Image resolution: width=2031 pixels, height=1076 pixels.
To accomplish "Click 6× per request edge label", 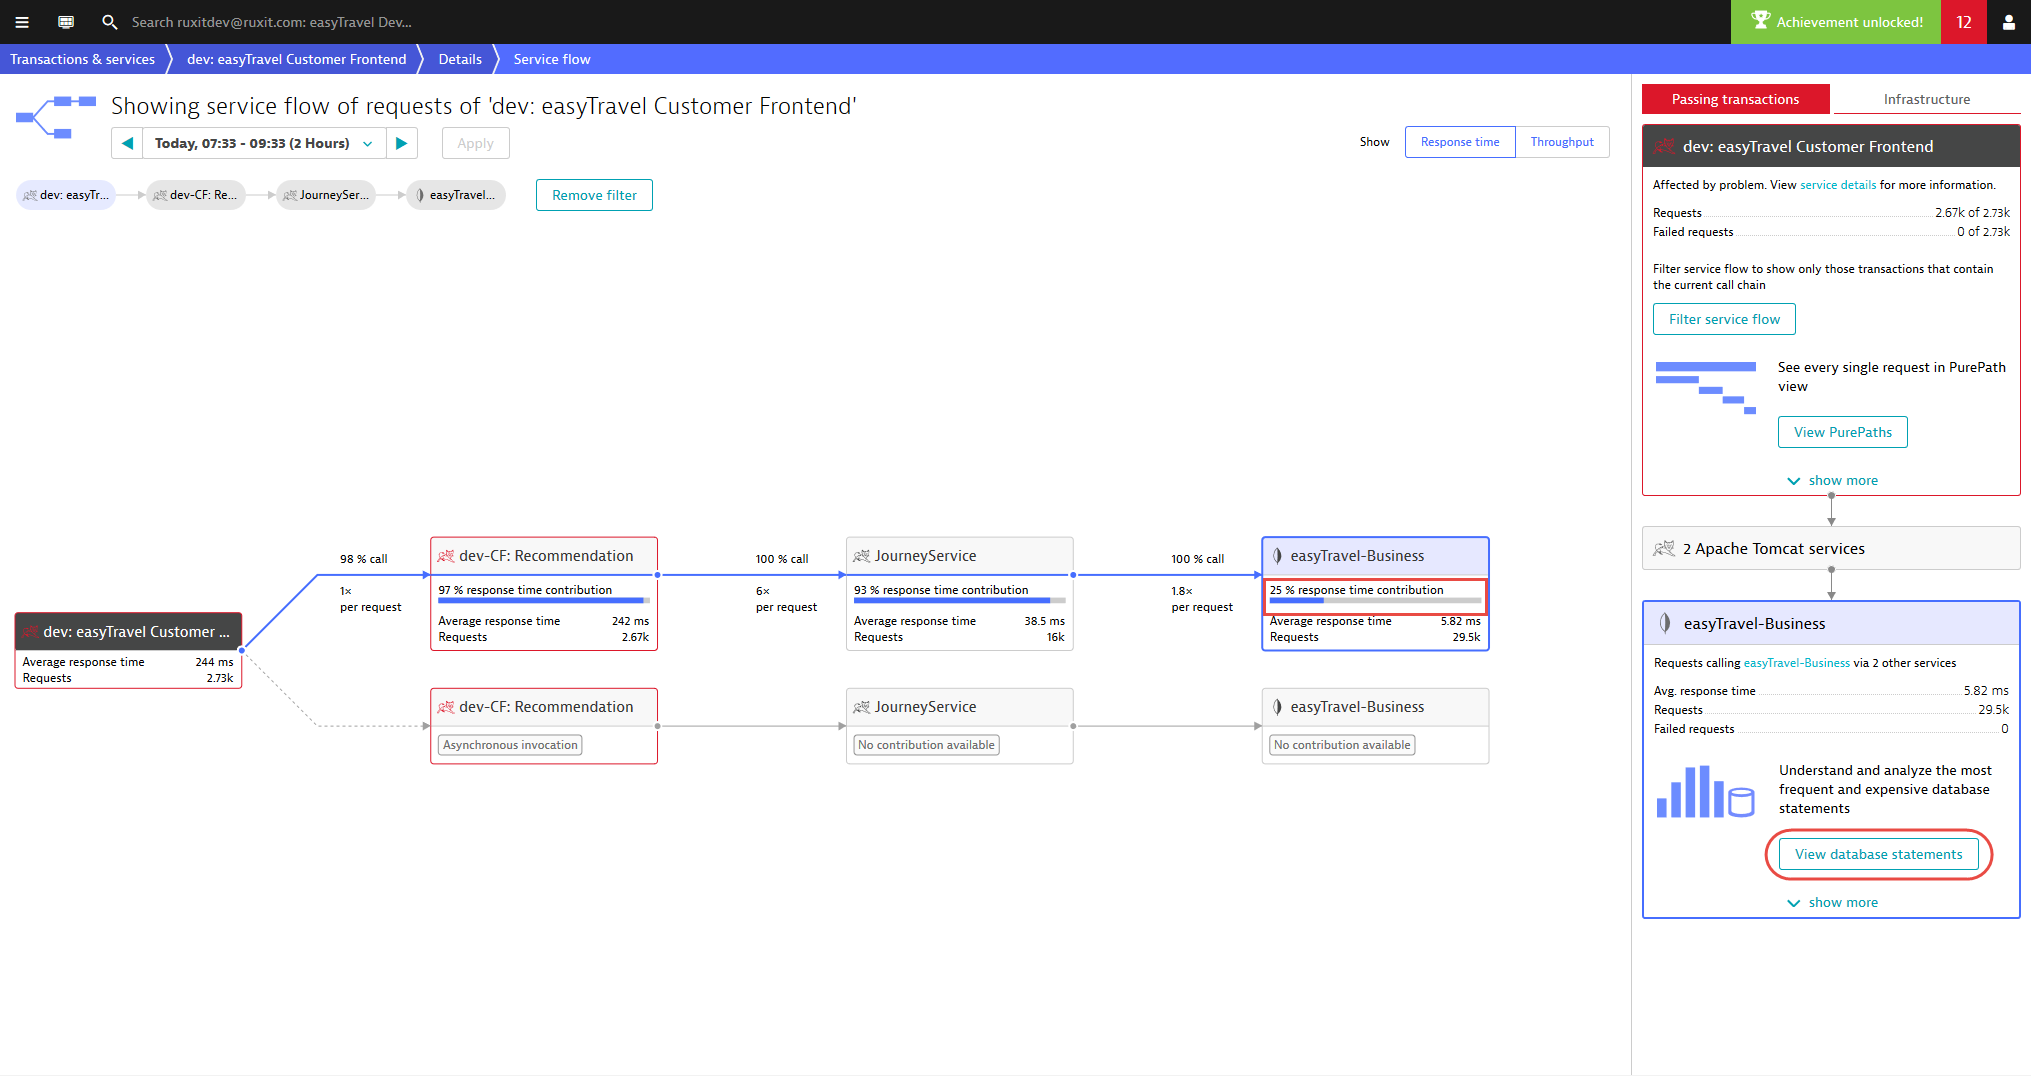I will pos(786,599).
